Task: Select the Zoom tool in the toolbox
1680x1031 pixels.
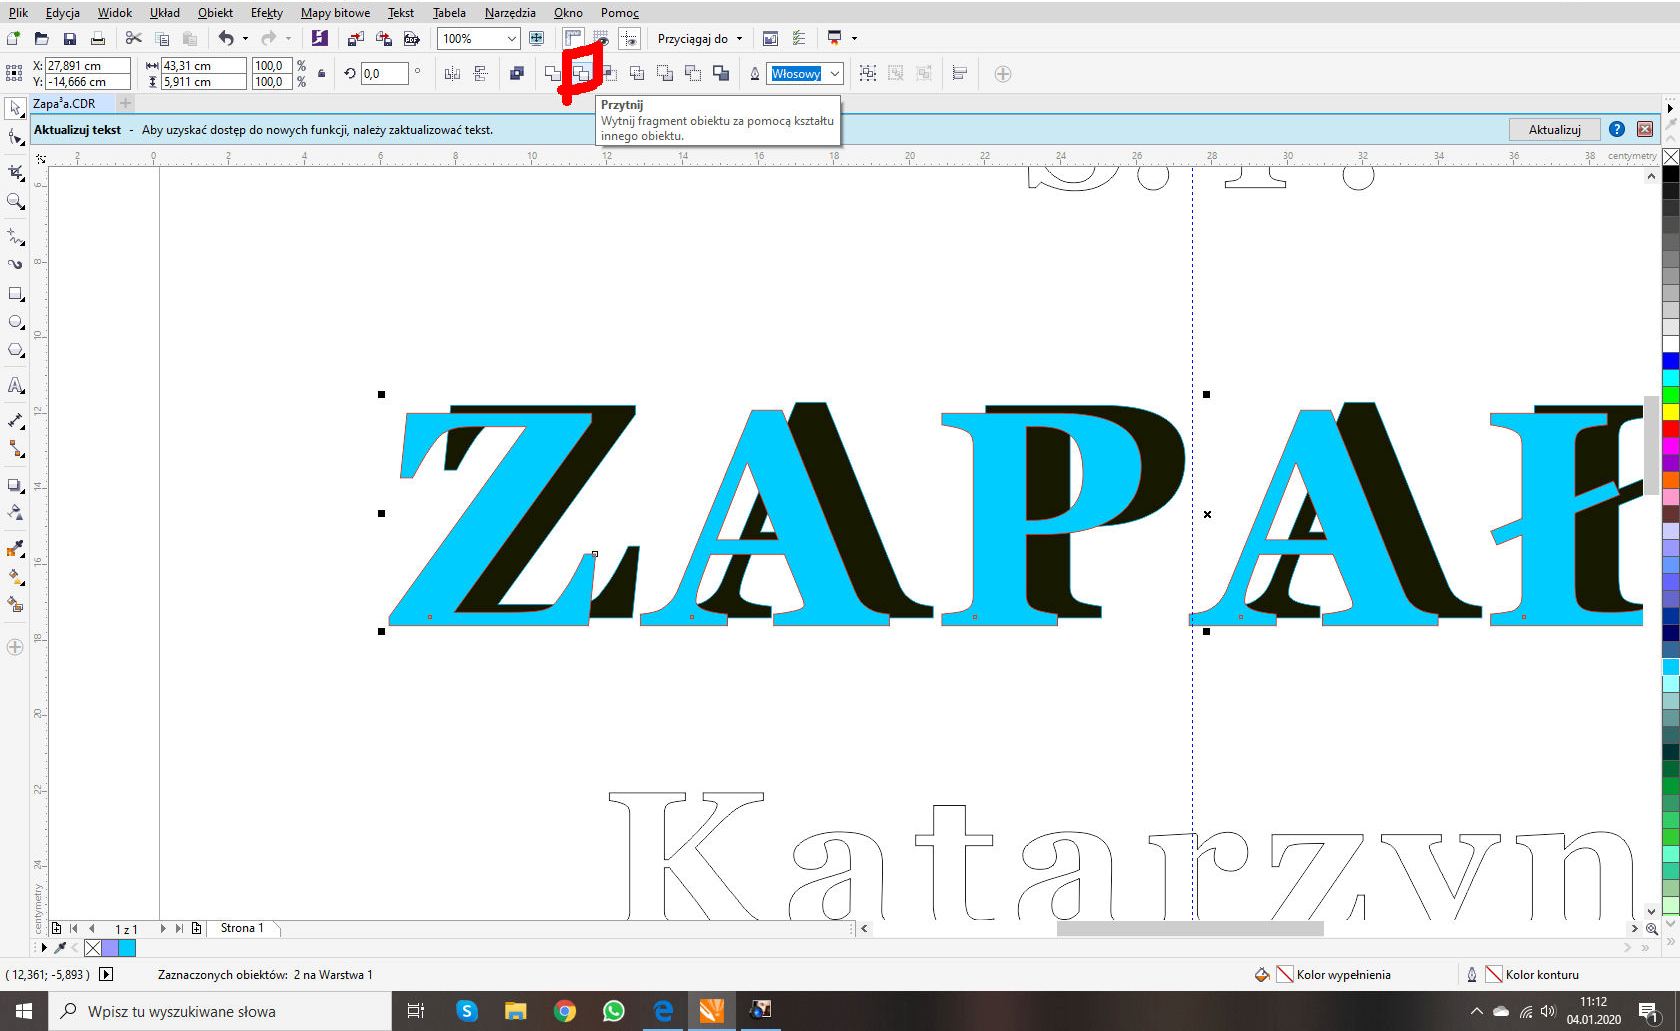Action: click(x=15, y=202)
